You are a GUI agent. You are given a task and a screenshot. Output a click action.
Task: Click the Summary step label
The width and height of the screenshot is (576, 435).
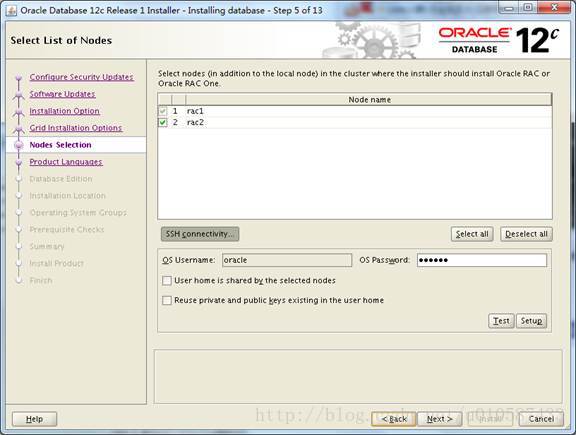(47, 247)
